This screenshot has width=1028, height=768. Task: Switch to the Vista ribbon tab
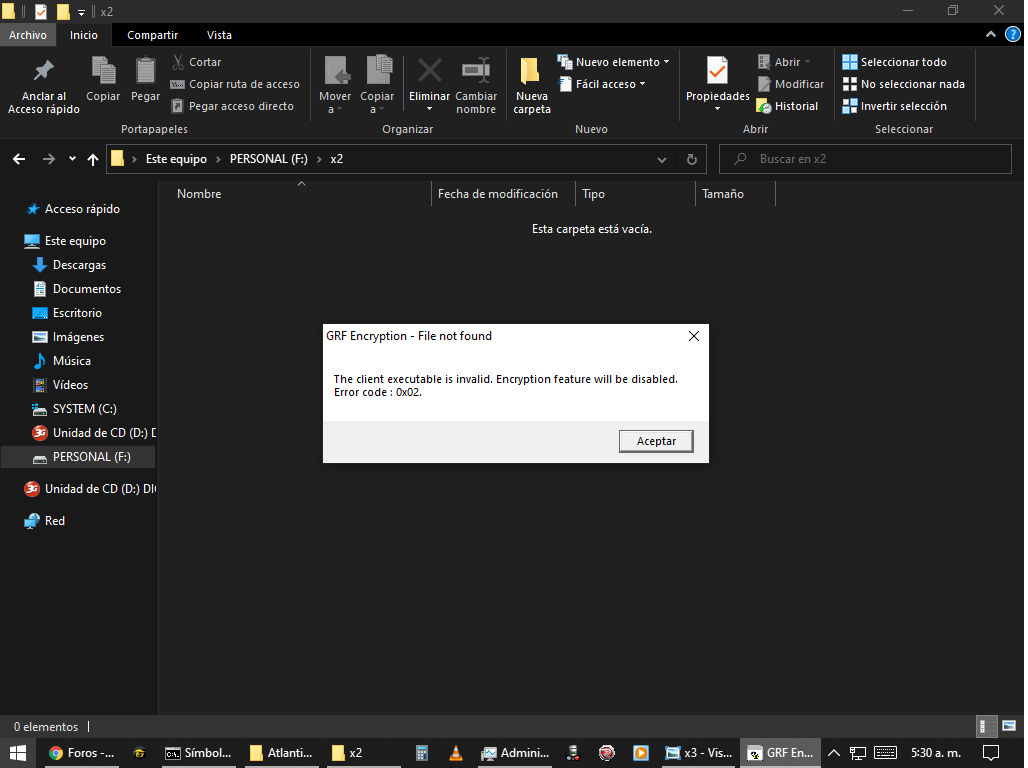click(219, 35)
